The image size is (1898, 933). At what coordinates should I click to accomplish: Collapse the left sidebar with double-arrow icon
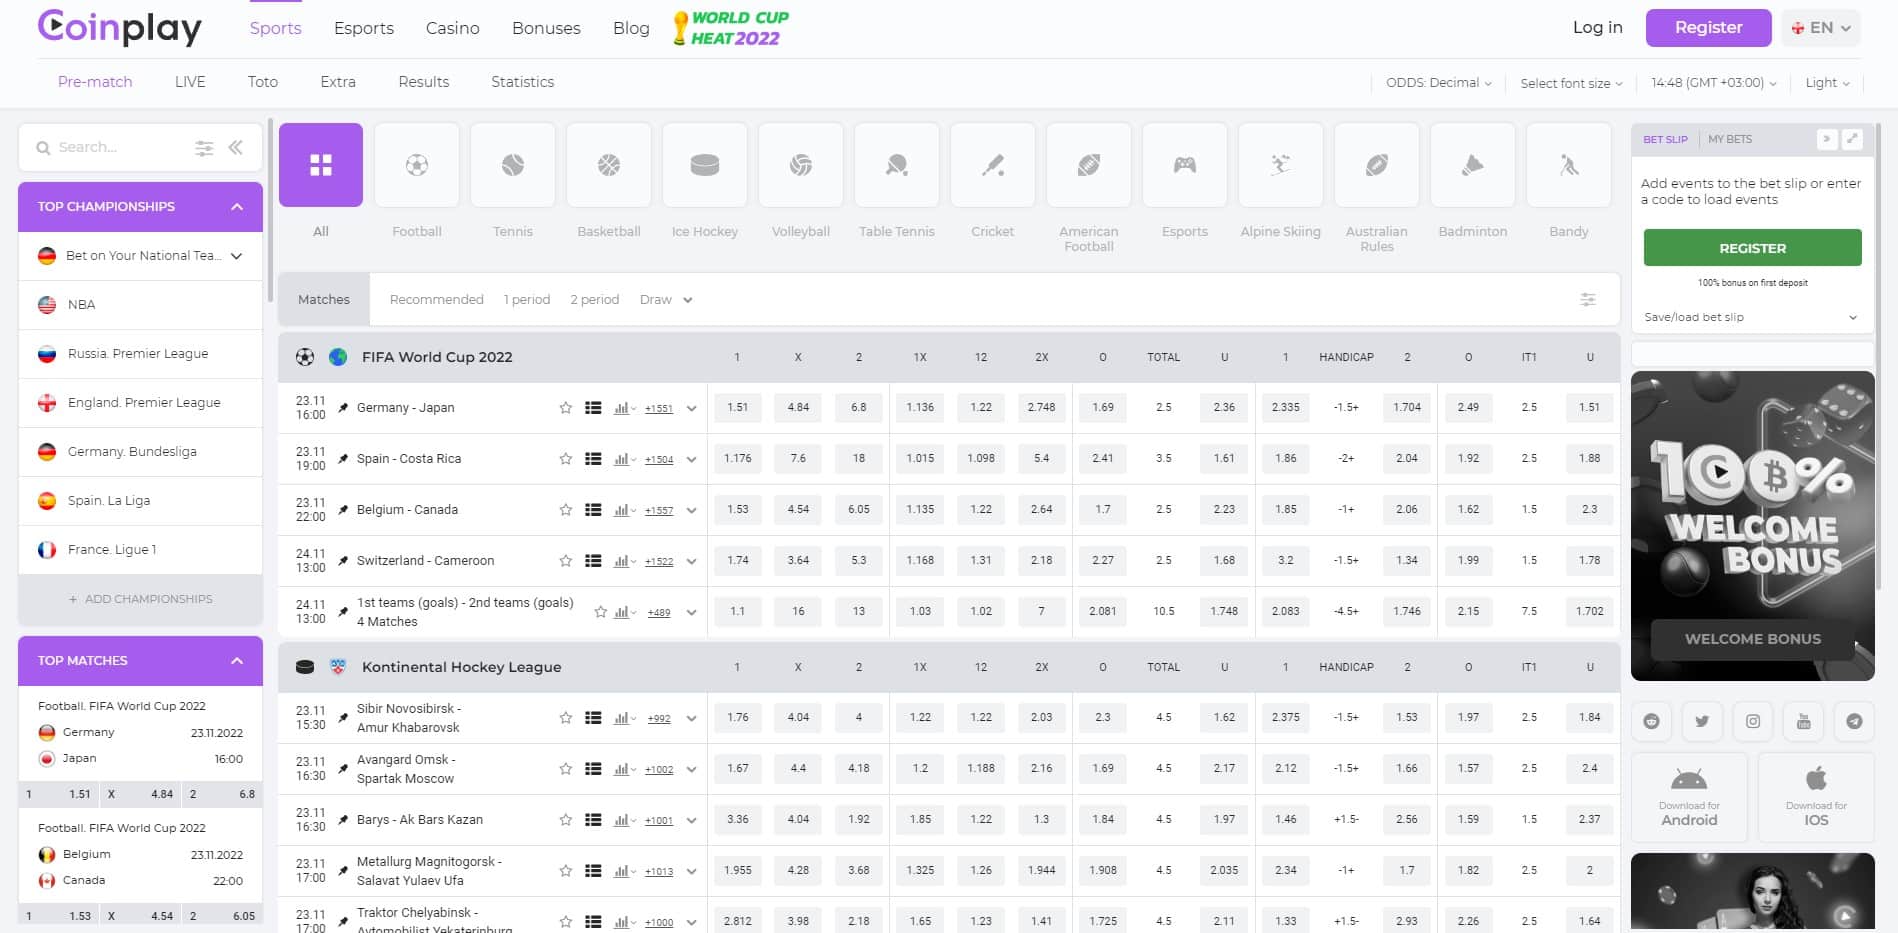236,148
